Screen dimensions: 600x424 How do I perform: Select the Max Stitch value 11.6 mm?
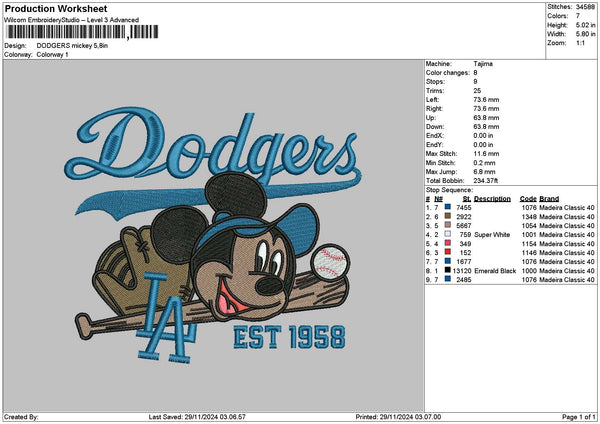486,154
